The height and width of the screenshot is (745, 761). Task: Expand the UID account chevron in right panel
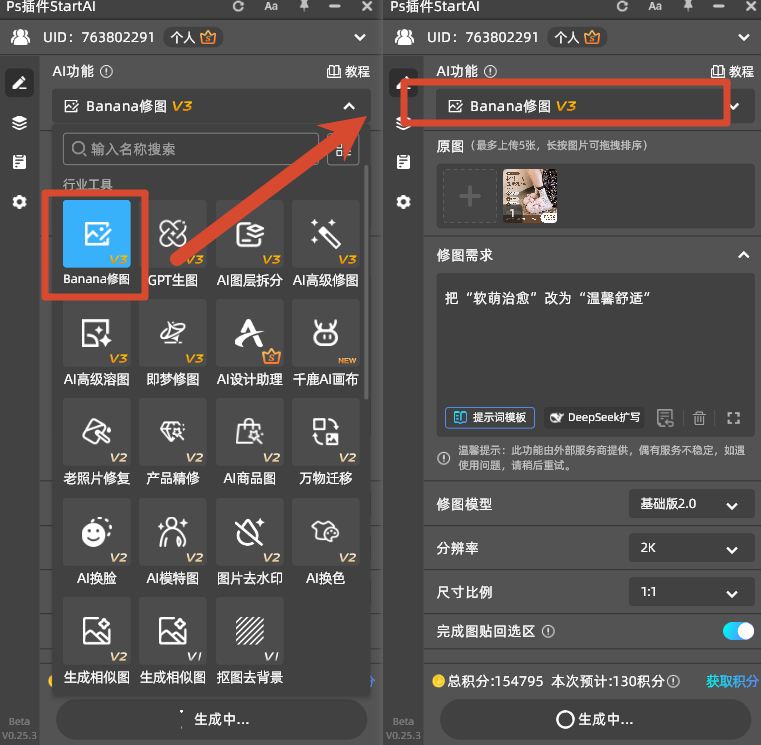(744, 37)
